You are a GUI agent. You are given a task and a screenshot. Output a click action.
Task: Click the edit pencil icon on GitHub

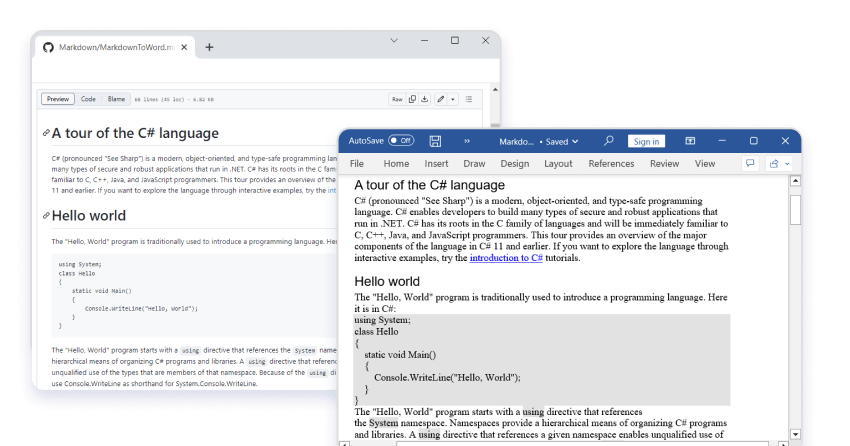441,99
